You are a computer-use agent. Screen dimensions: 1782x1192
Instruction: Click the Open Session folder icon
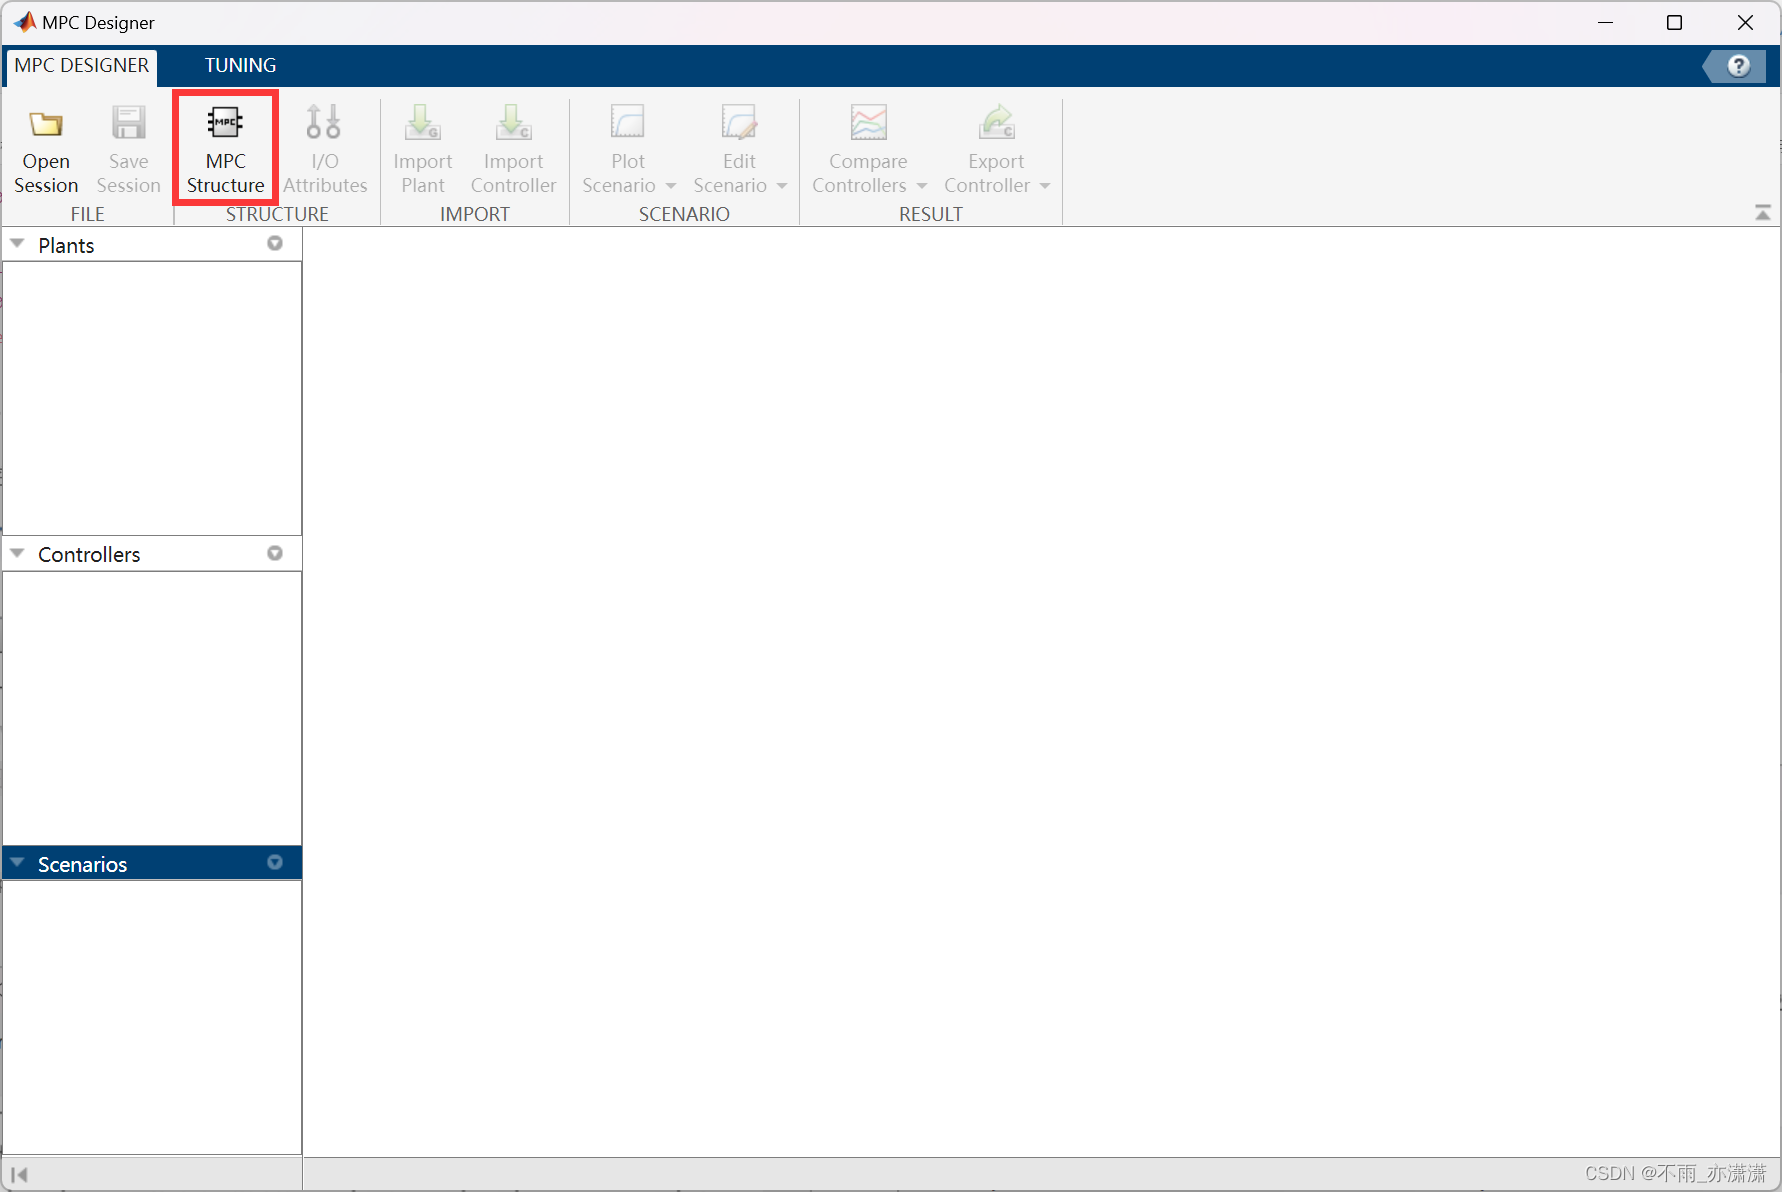[46, 124]
